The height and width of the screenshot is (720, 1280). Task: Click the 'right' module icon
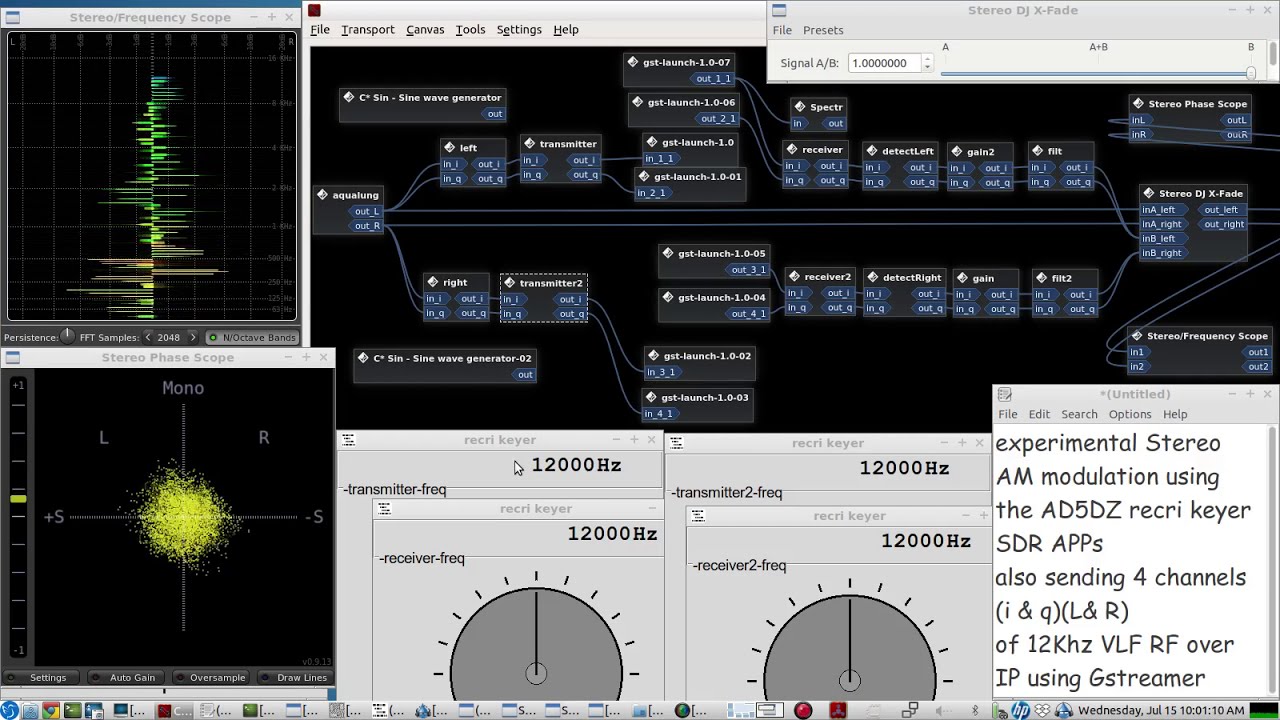433,282
